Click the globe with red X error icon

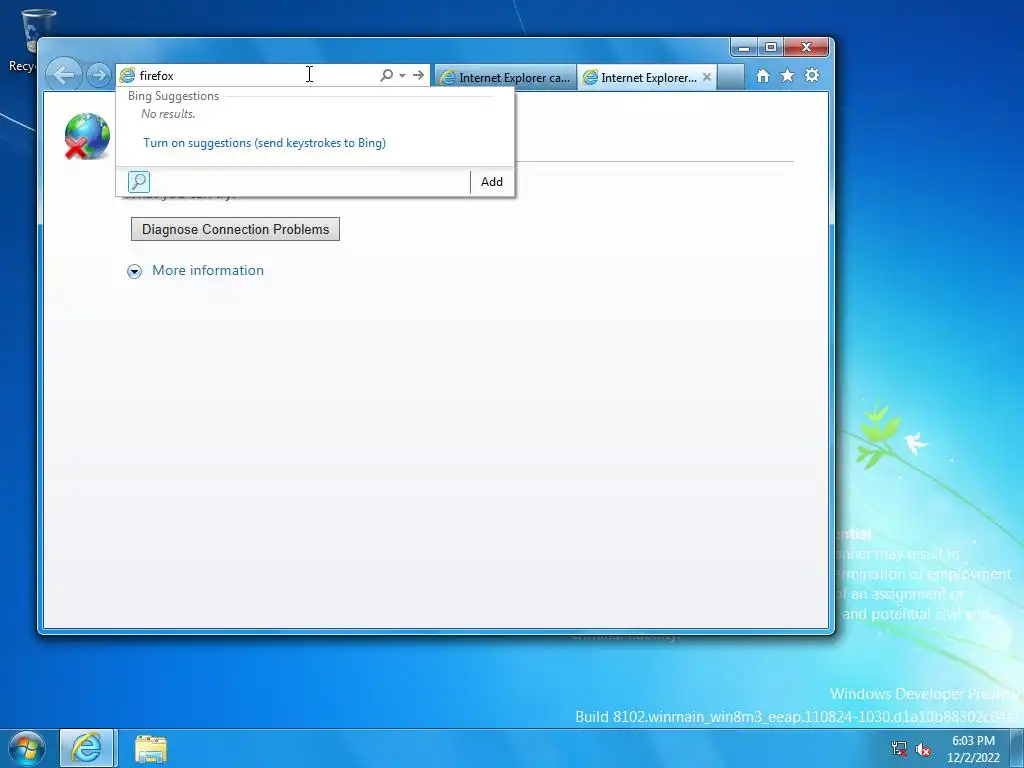pos(87,136)
